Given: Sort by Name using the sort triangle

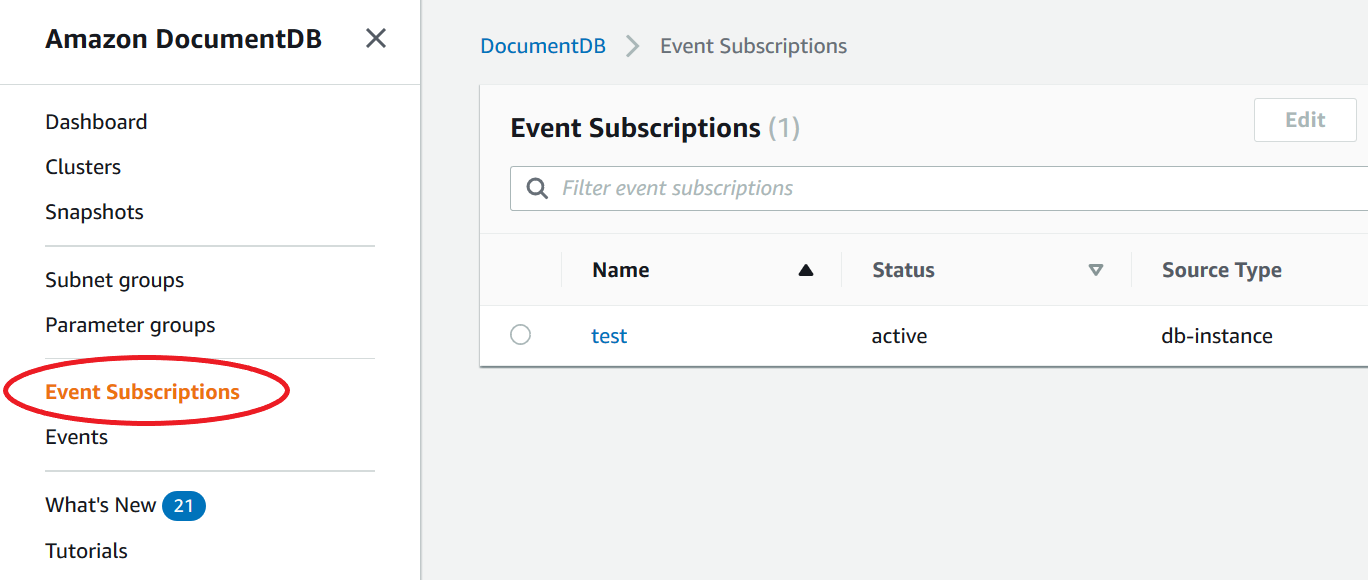Looking at the screenshot, I should [806, 269].
